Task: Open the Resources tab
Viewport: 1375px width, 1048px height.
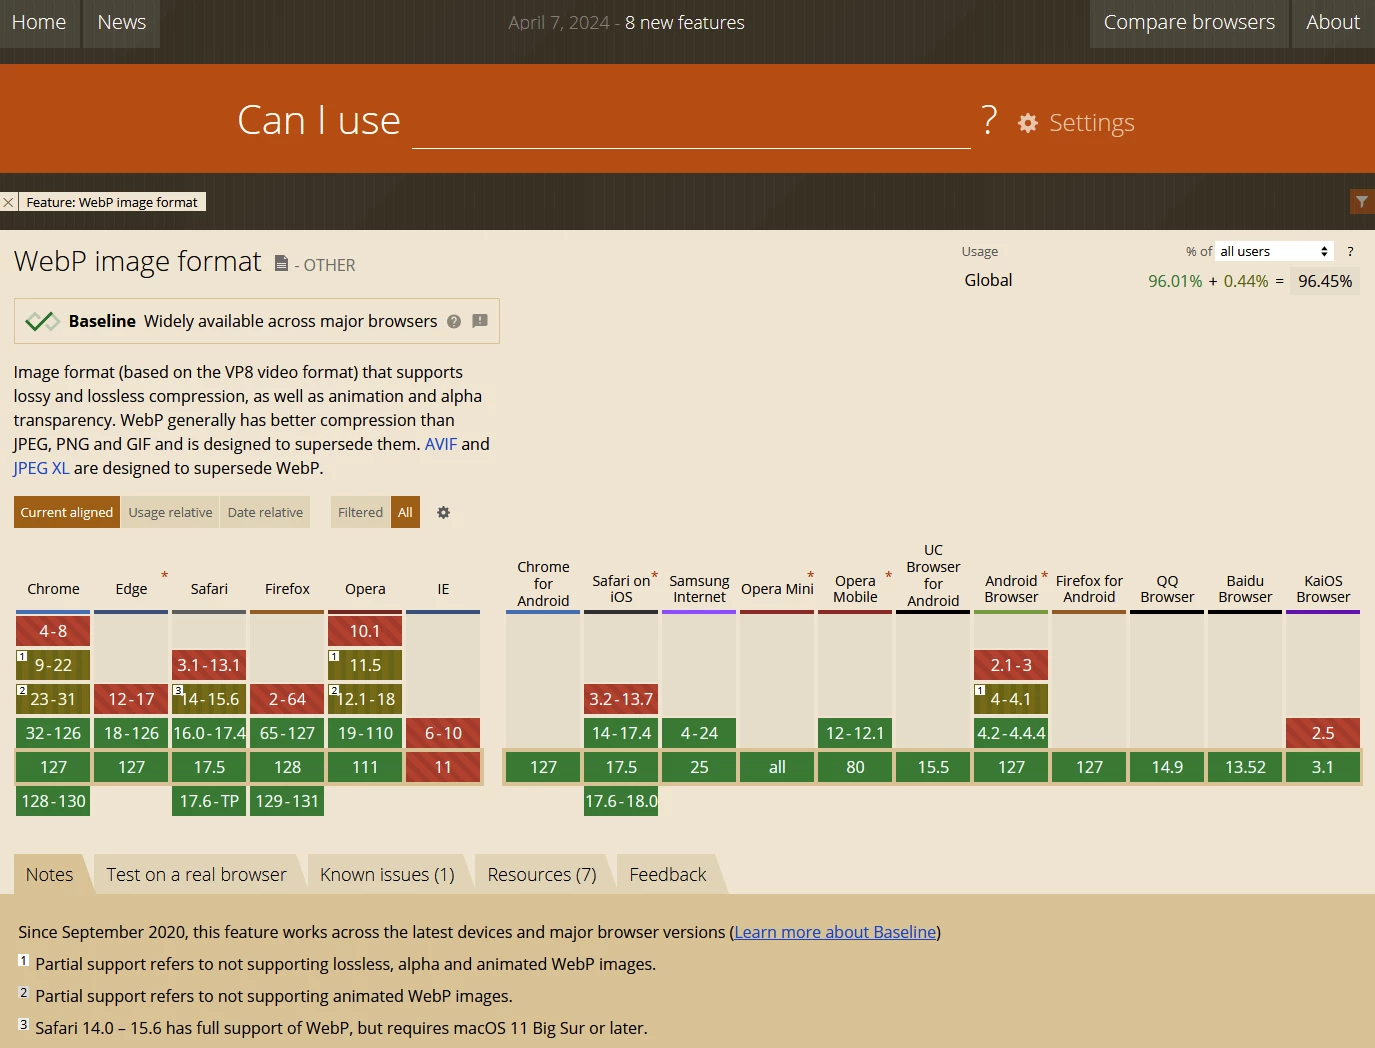Action: click(542, 875)
